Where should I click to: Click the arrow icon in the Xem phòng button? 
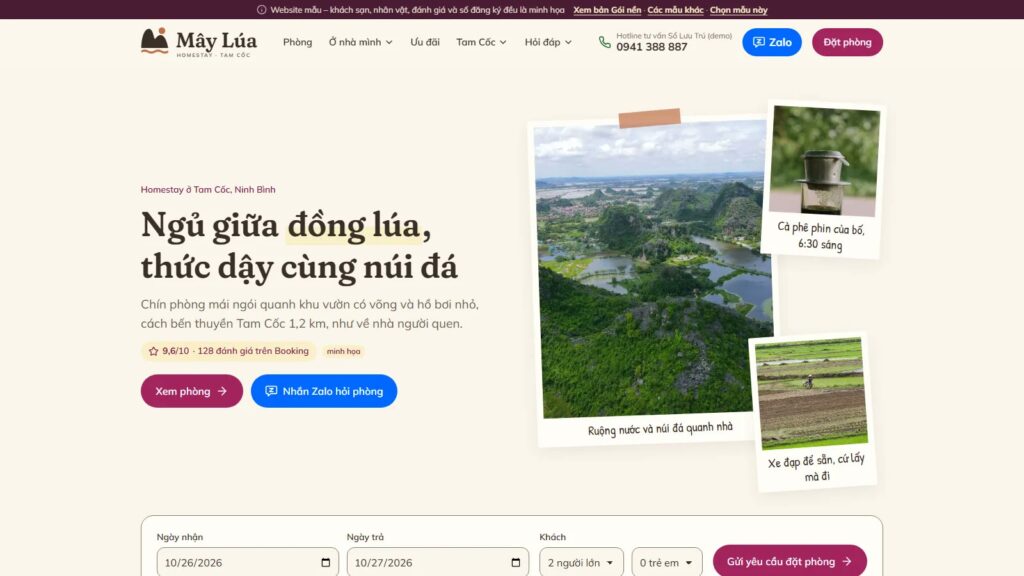[x=222, y=391]
